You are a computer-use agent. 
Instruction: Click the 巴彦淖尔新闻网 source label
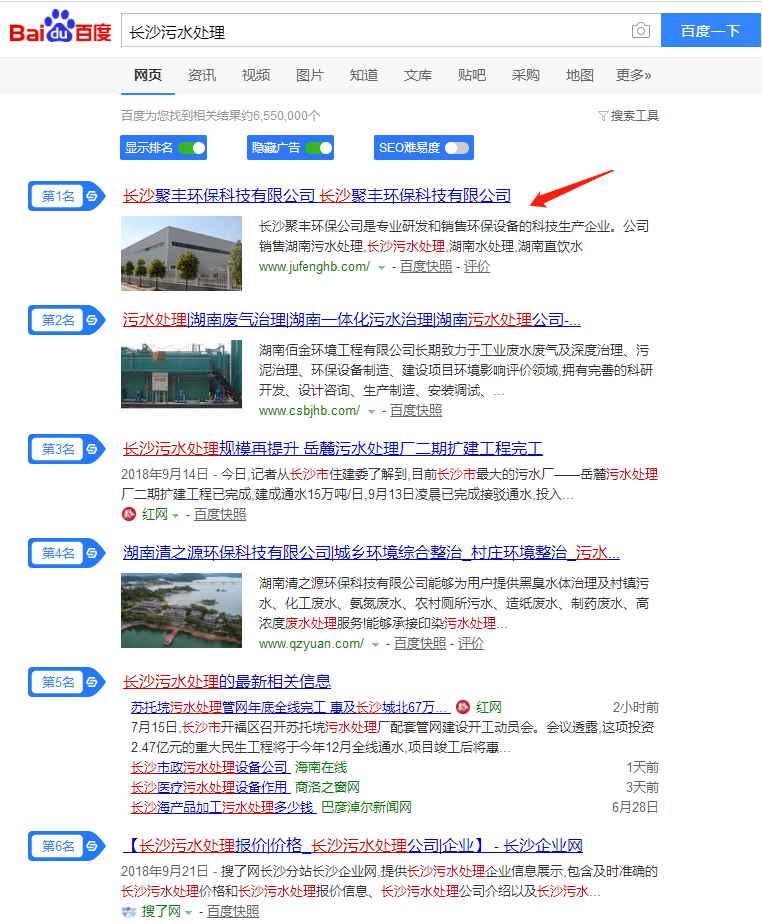[366, 807]
